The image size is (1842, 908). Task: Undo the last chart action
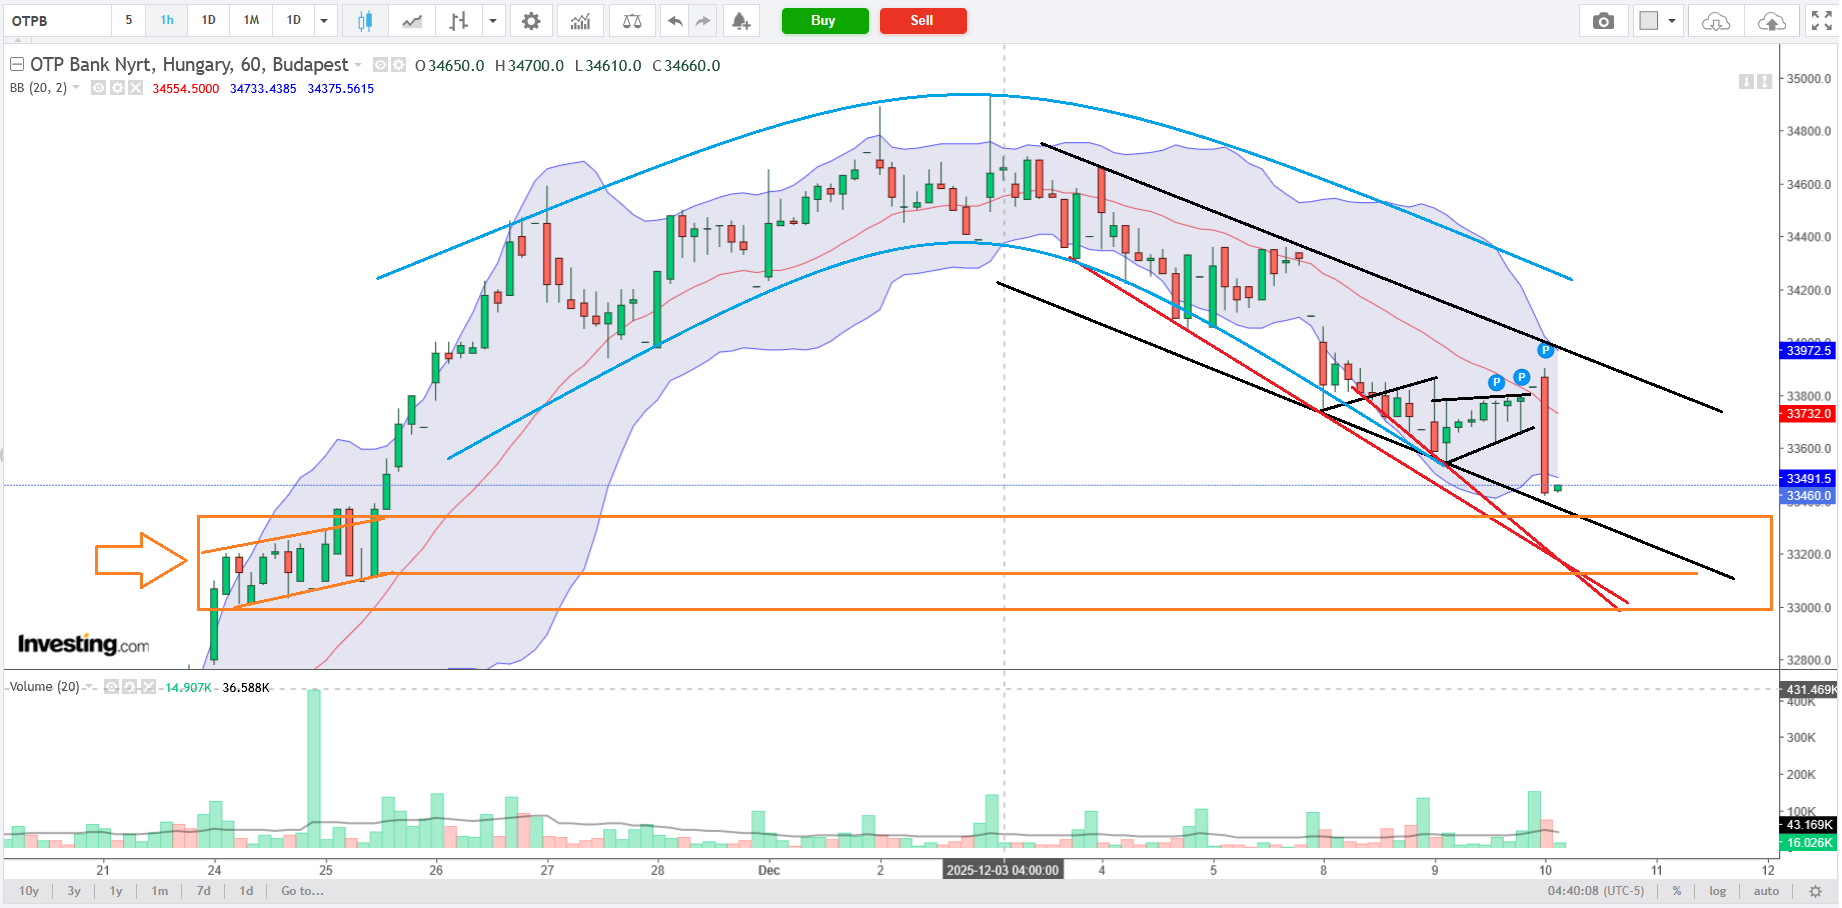tap(675, 21)
